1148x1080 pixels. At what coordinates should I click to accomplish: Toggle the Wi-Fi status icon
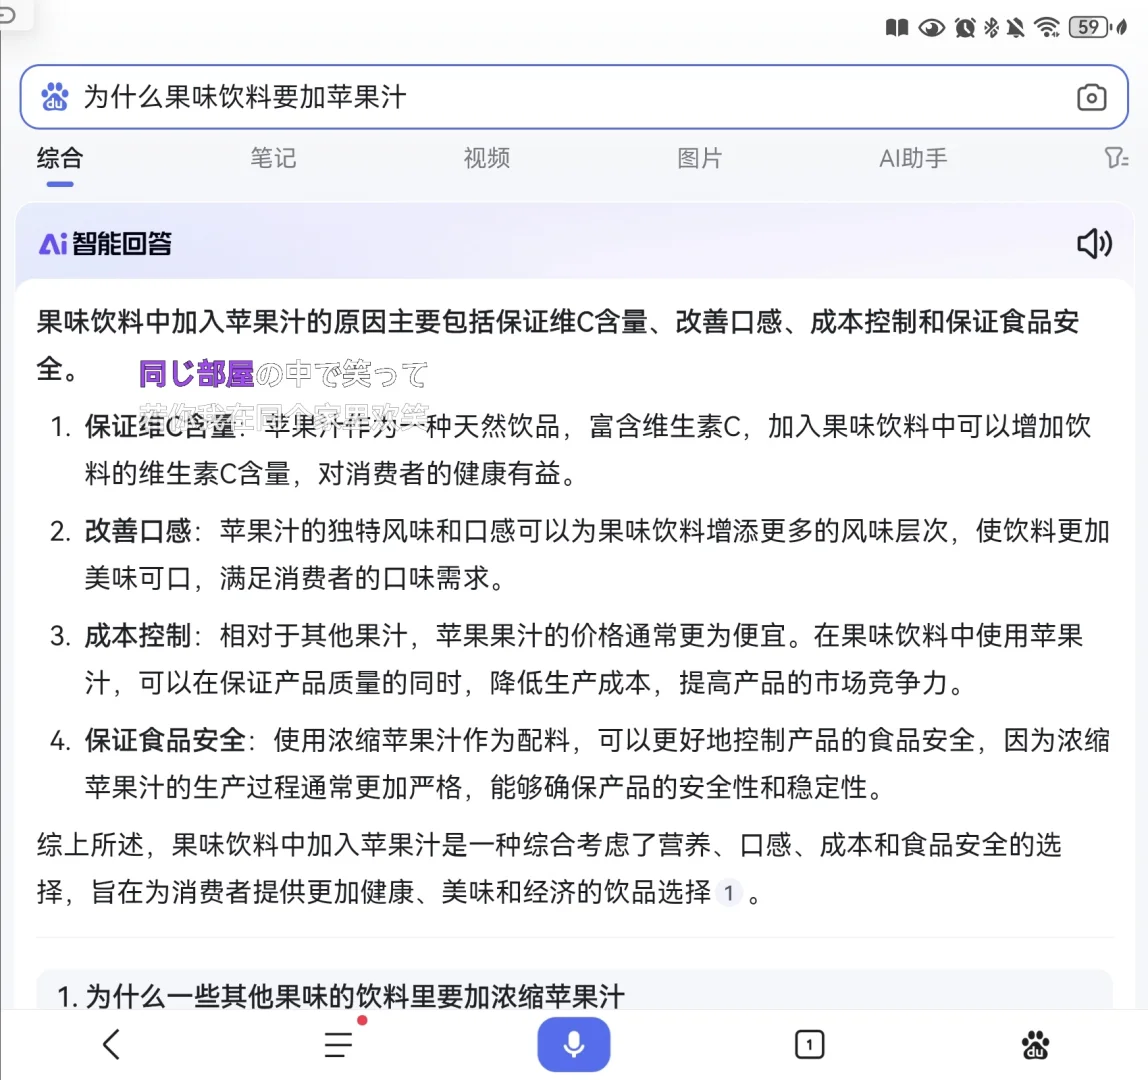[1047, 28]
